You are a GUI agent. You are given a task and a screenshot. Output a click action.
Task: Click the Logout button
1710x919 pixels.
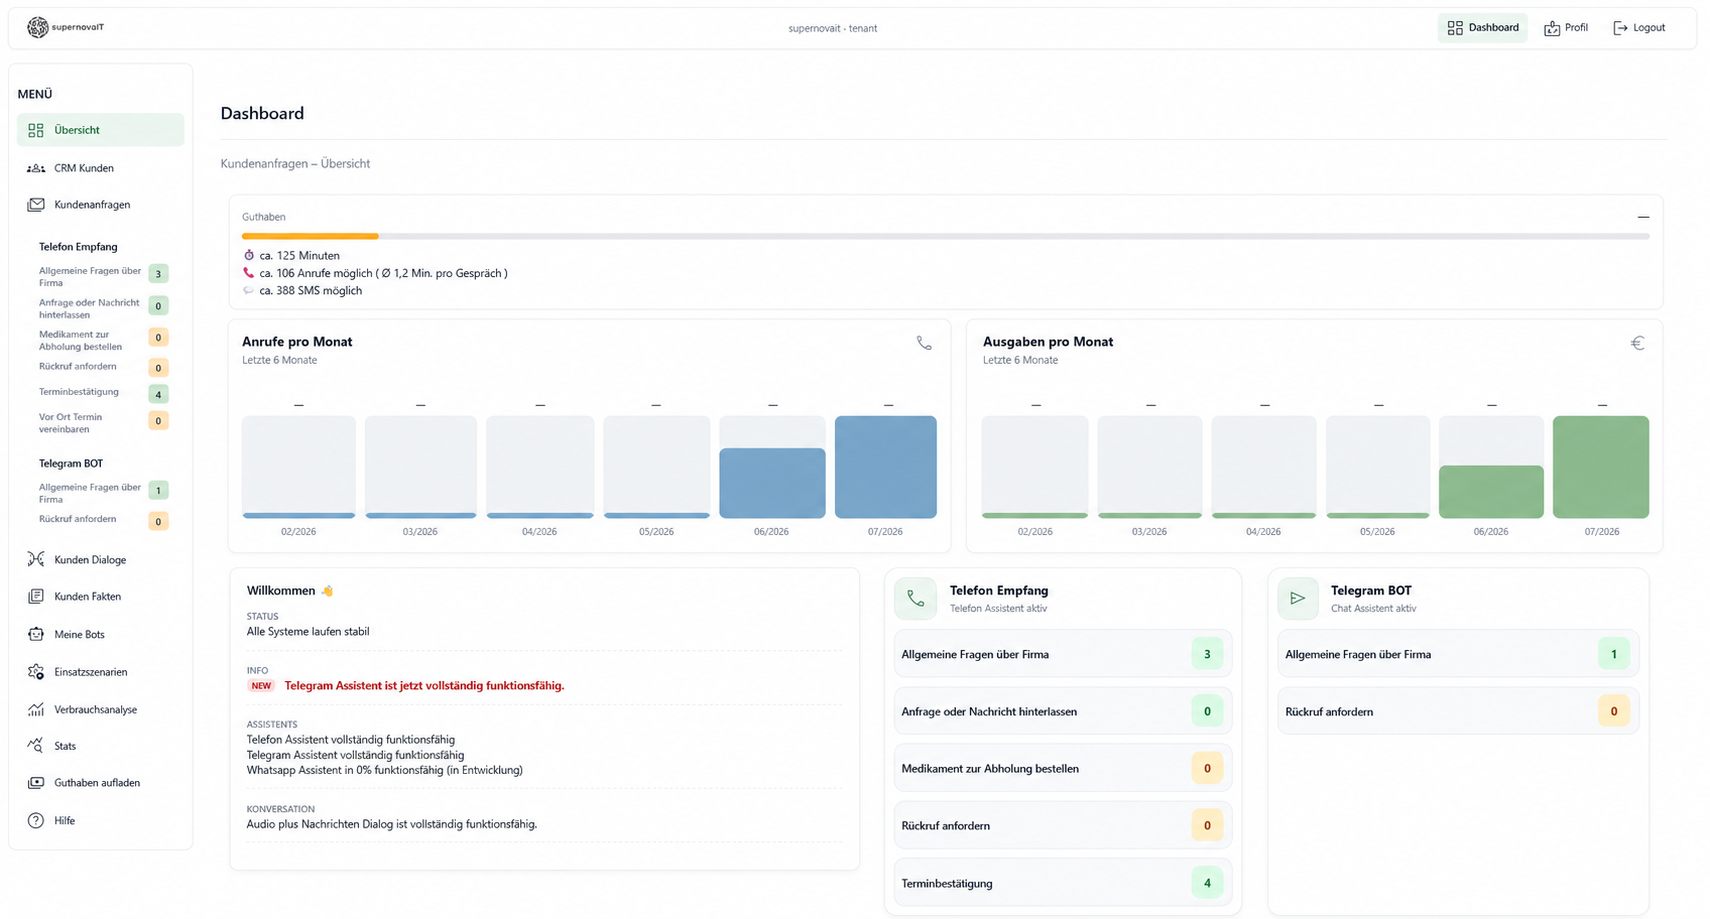1639,28
